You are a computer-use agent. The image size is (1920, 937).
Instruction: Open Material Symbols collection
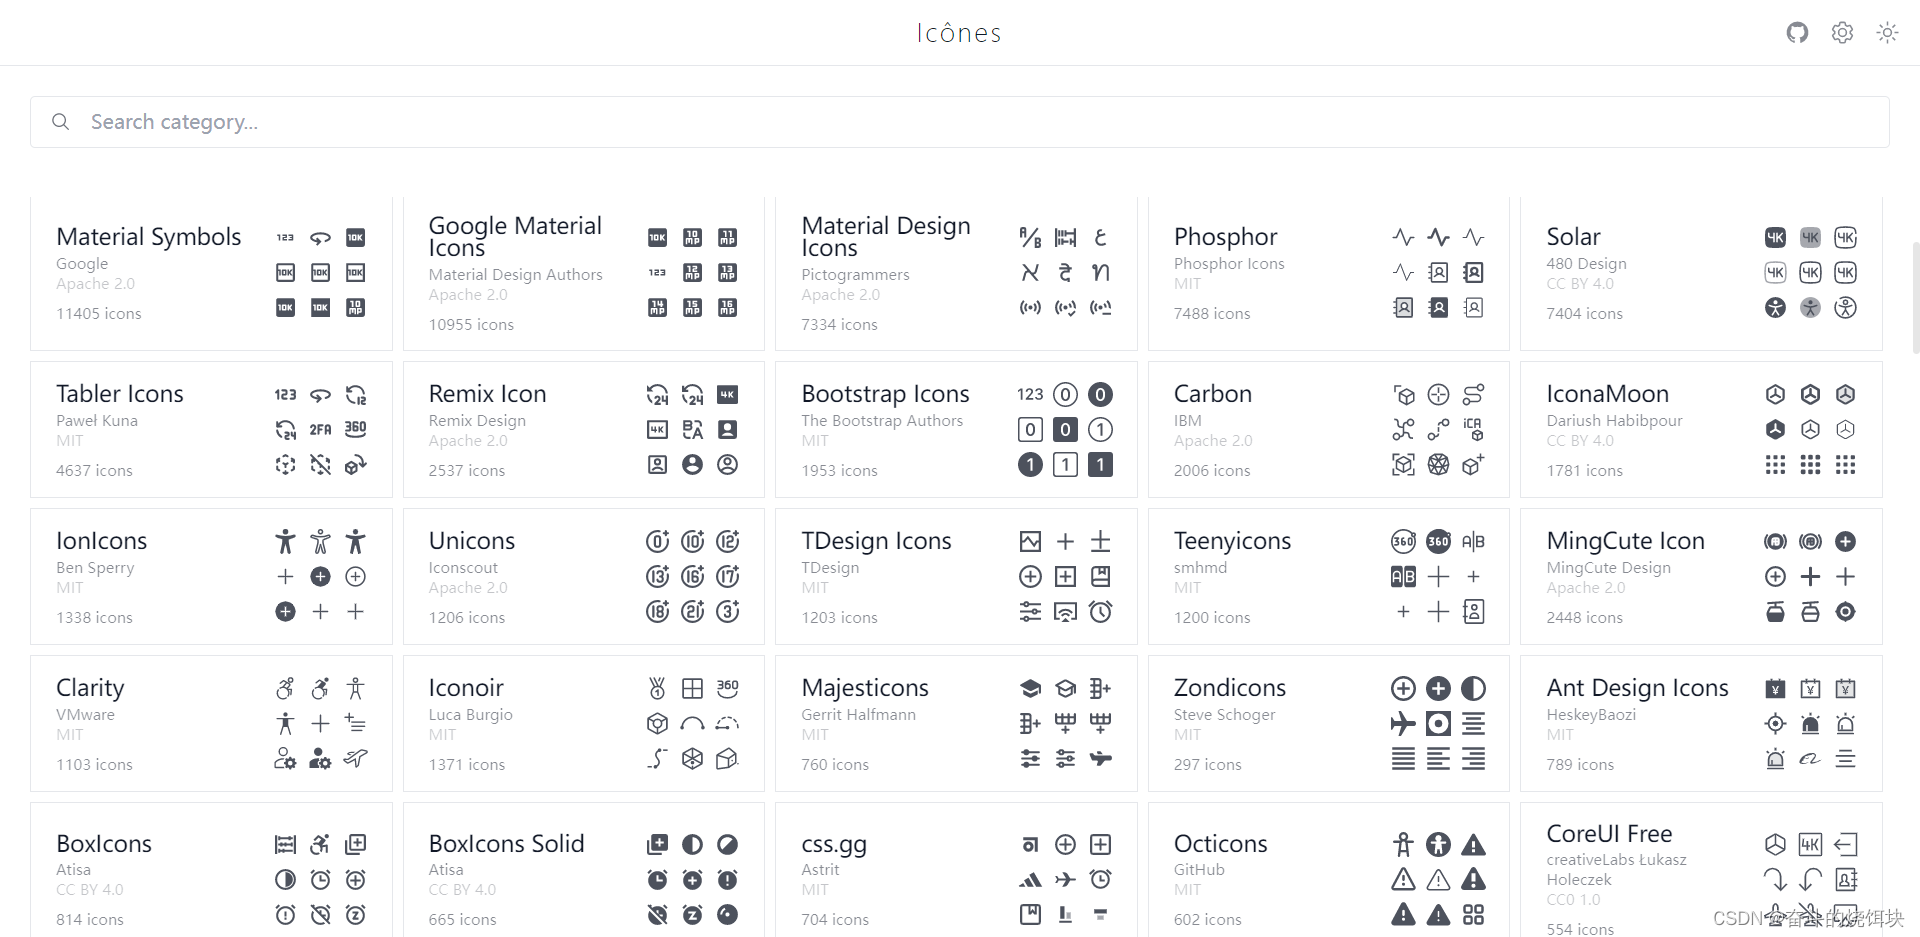tap(211, 274)
